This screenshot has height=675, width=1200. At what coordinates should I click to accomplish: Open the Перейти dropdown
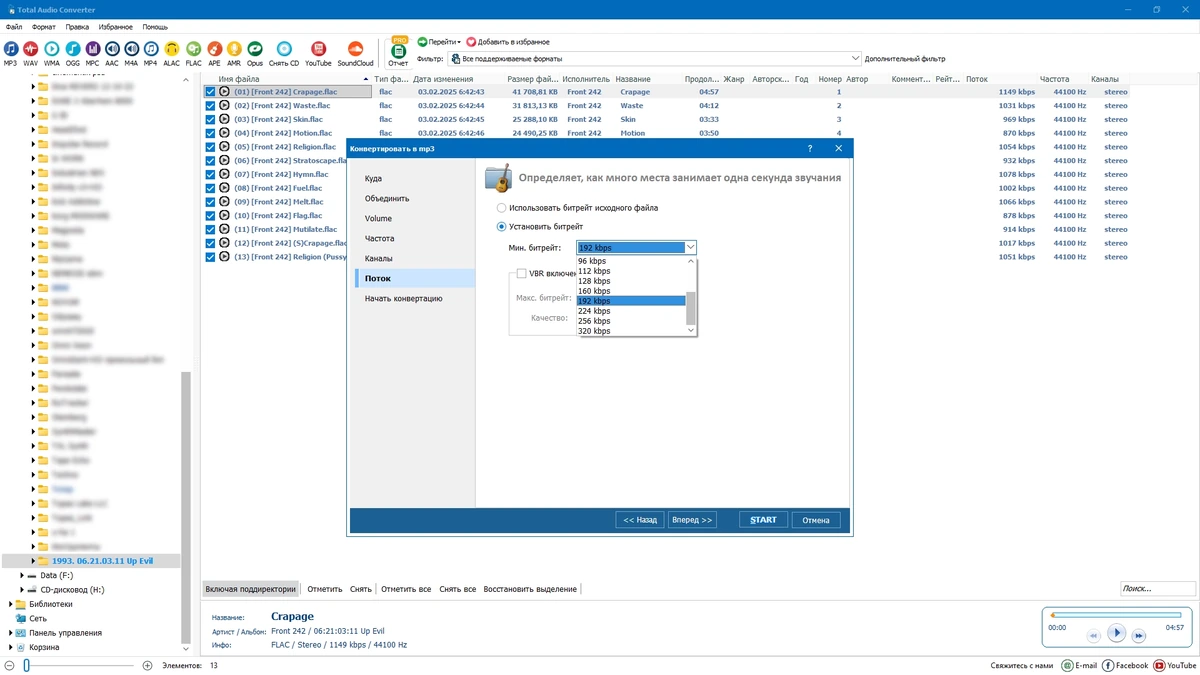(439, 42)
